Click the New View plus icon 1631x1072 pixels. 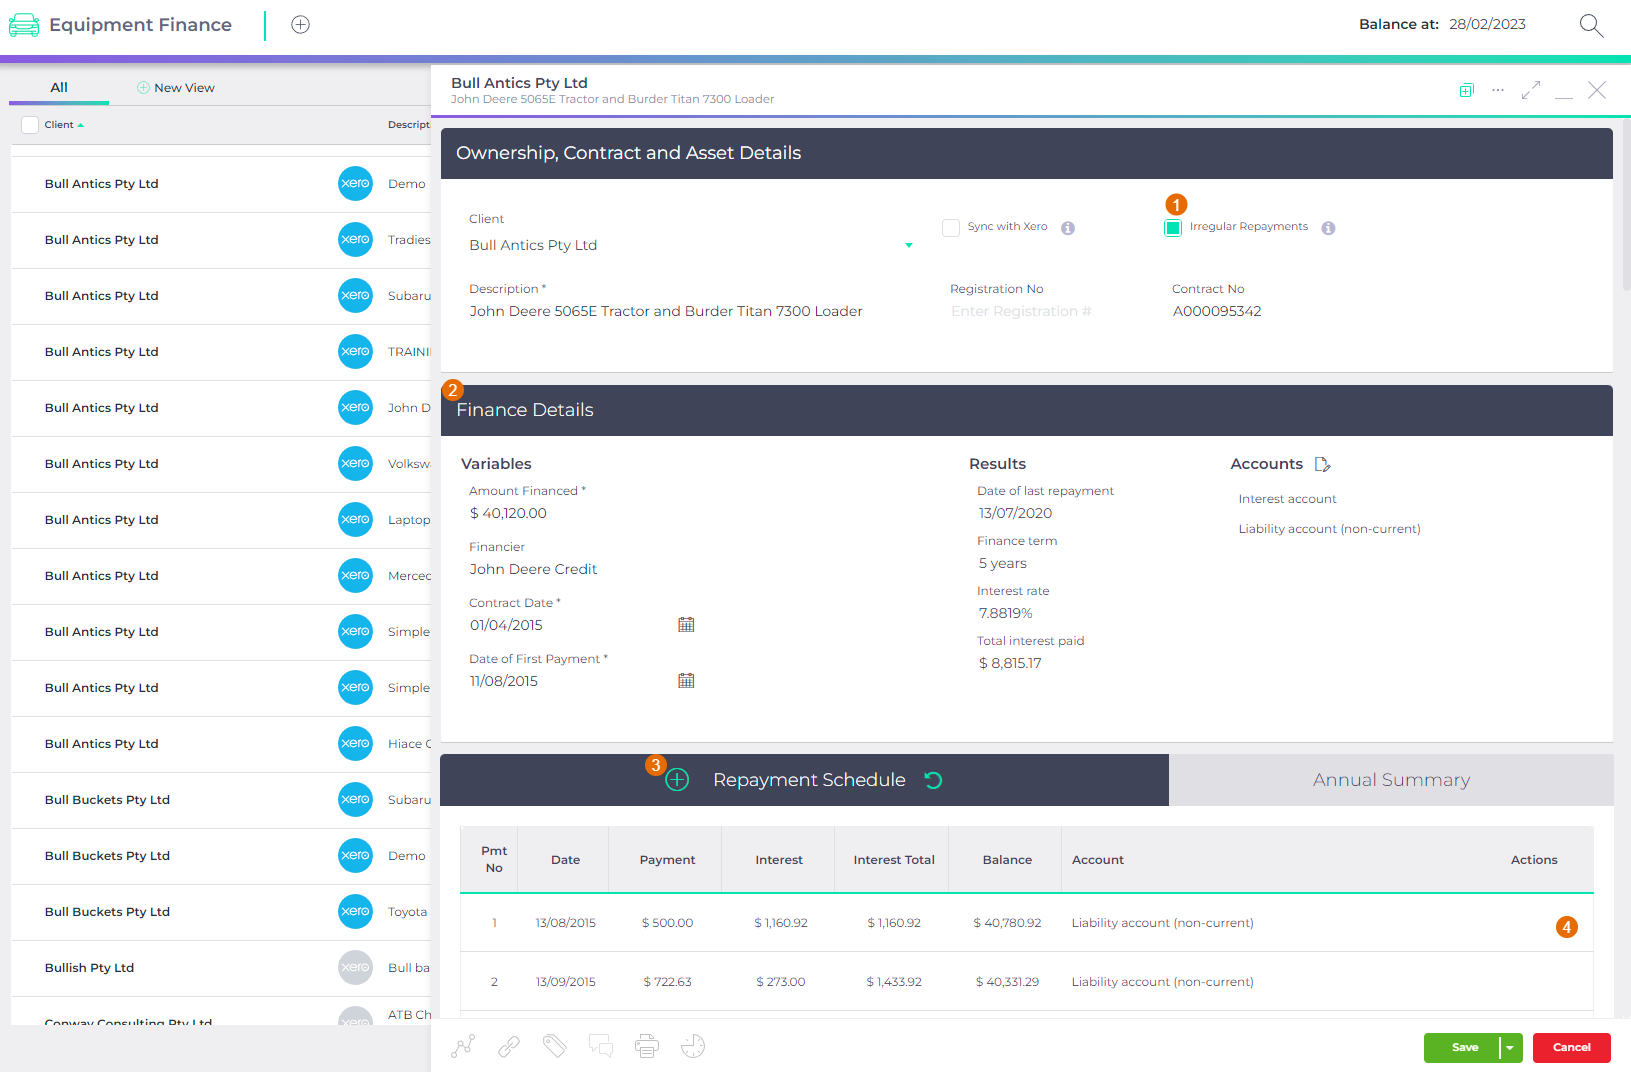coord(143,88)
